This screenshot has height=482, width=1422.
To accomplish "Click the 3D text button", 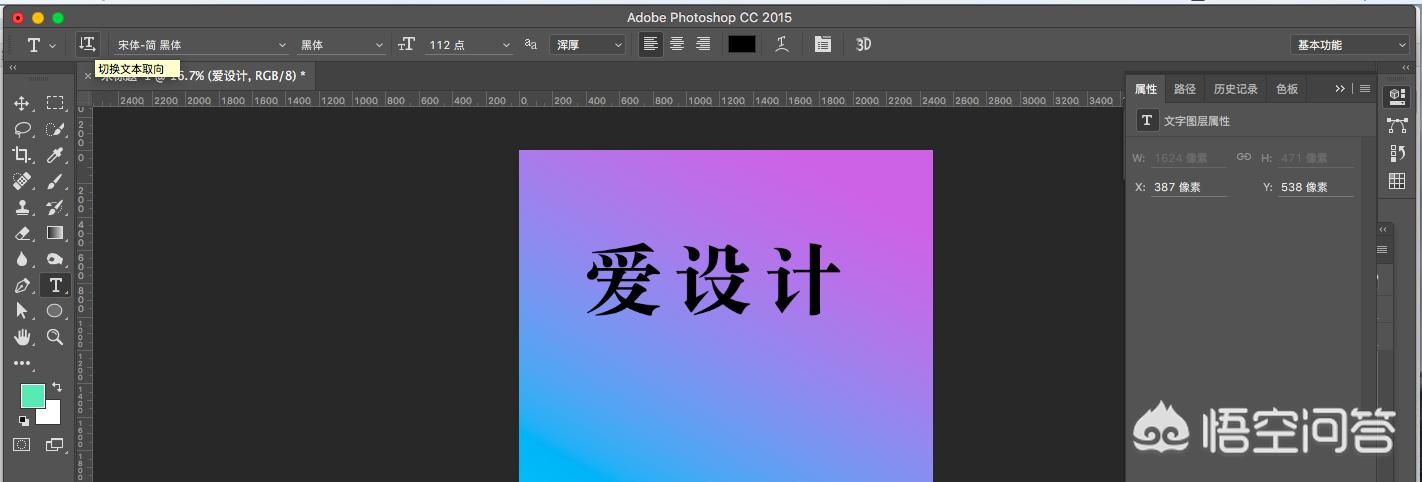I will (x=864, y=44).
